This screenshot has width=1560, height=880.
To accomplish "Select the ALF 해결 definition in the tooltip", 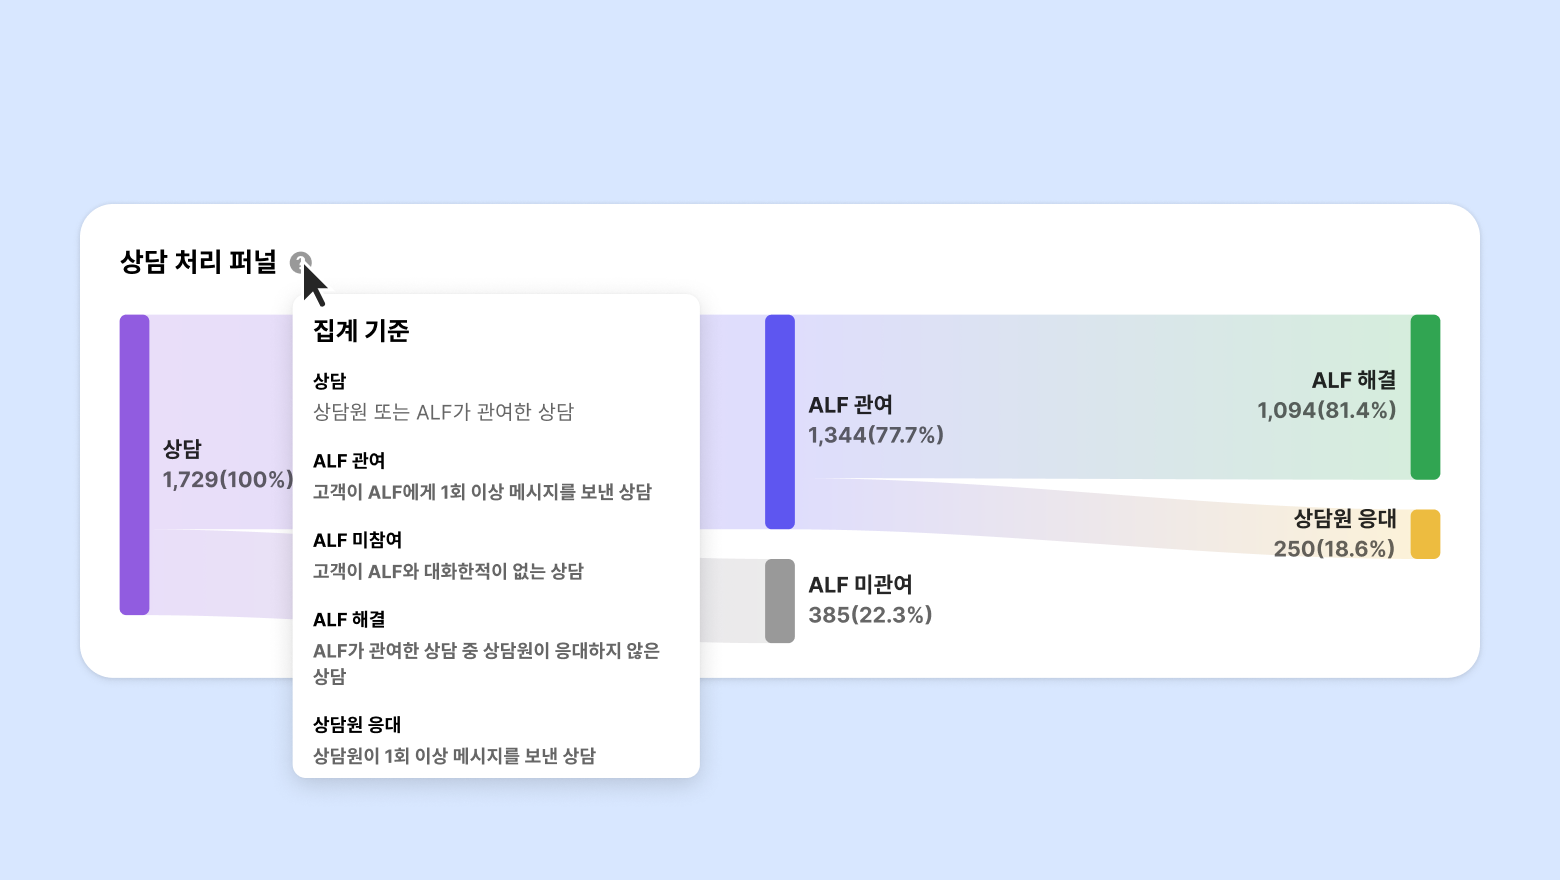I will pos(486,648).
